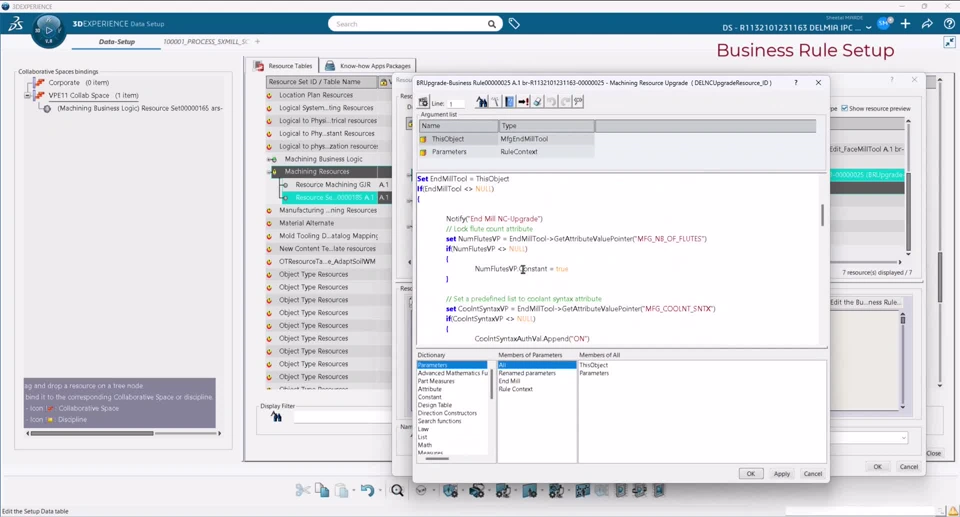Open the dropdown next to bottom toolbar Undo
Screen dimensions: 960x517
coord(380,491)
